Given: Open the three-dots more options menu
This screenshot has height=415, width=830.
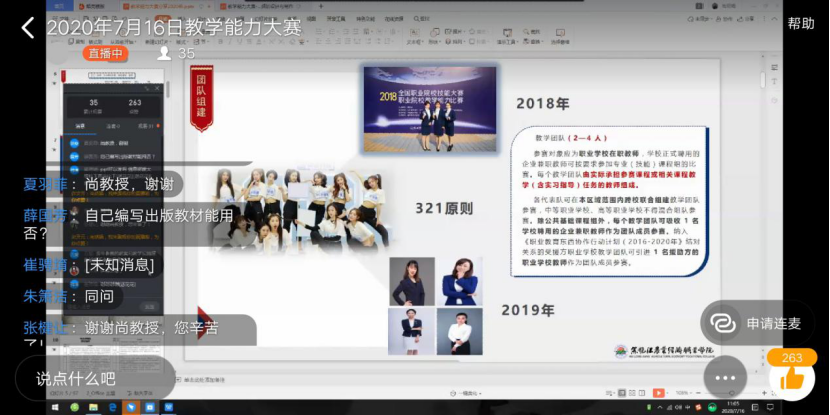Looking at the screenshot, I should 725,379.
